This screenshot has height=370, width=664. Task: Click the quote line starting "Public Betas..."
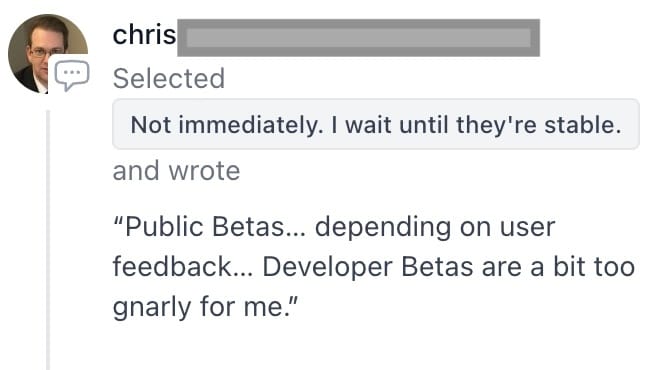point(334,227)
